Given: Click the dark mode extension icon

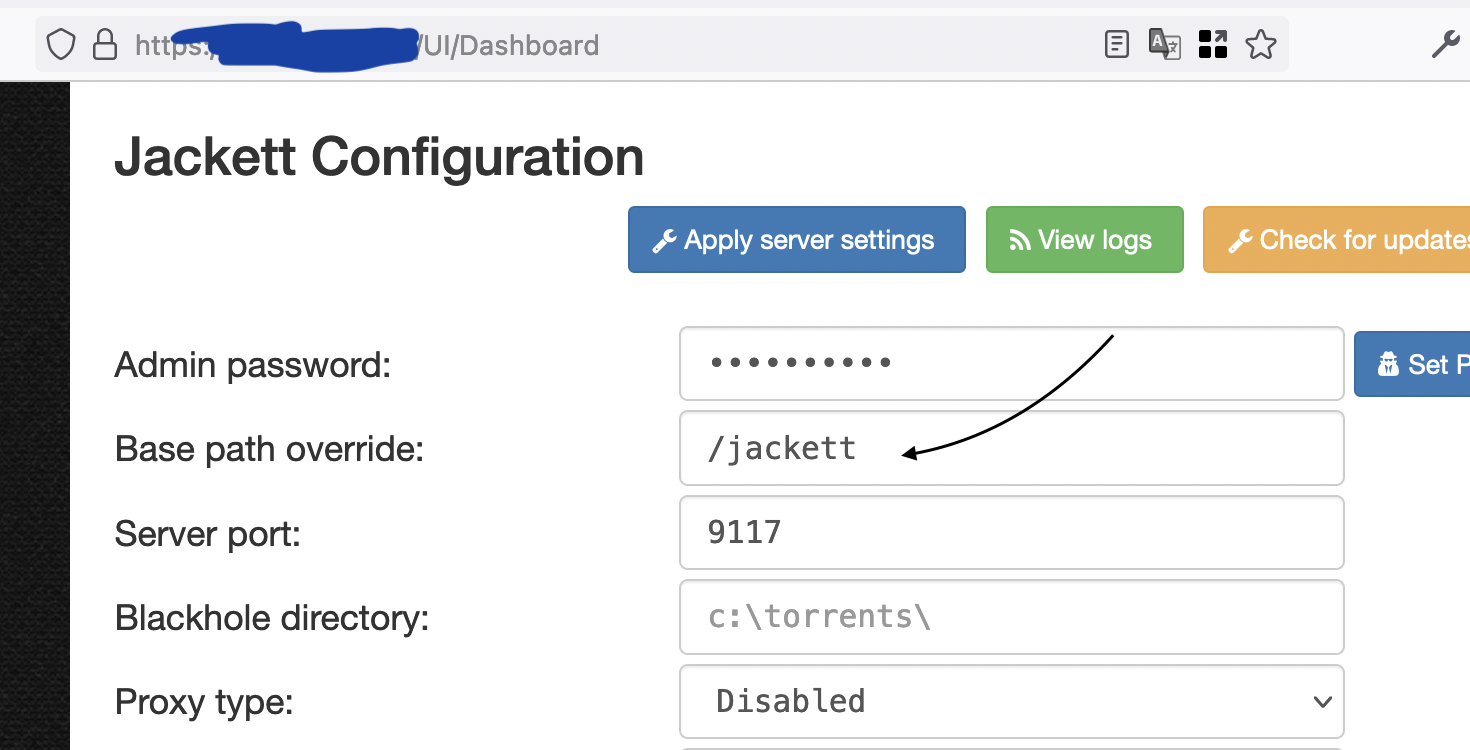Looking at the screenshot, I should tap(1212, 44).
